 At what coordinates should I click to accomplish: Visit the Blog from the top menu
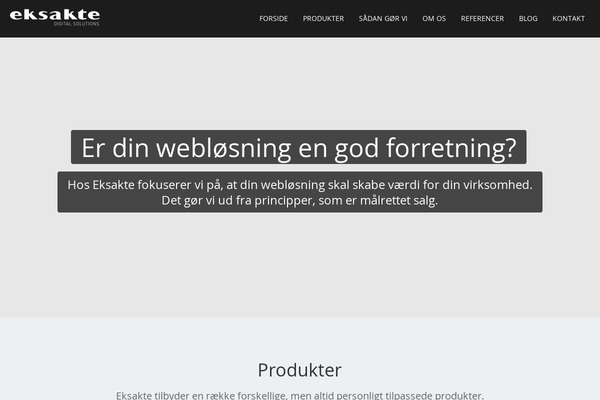tap(528, 18)
